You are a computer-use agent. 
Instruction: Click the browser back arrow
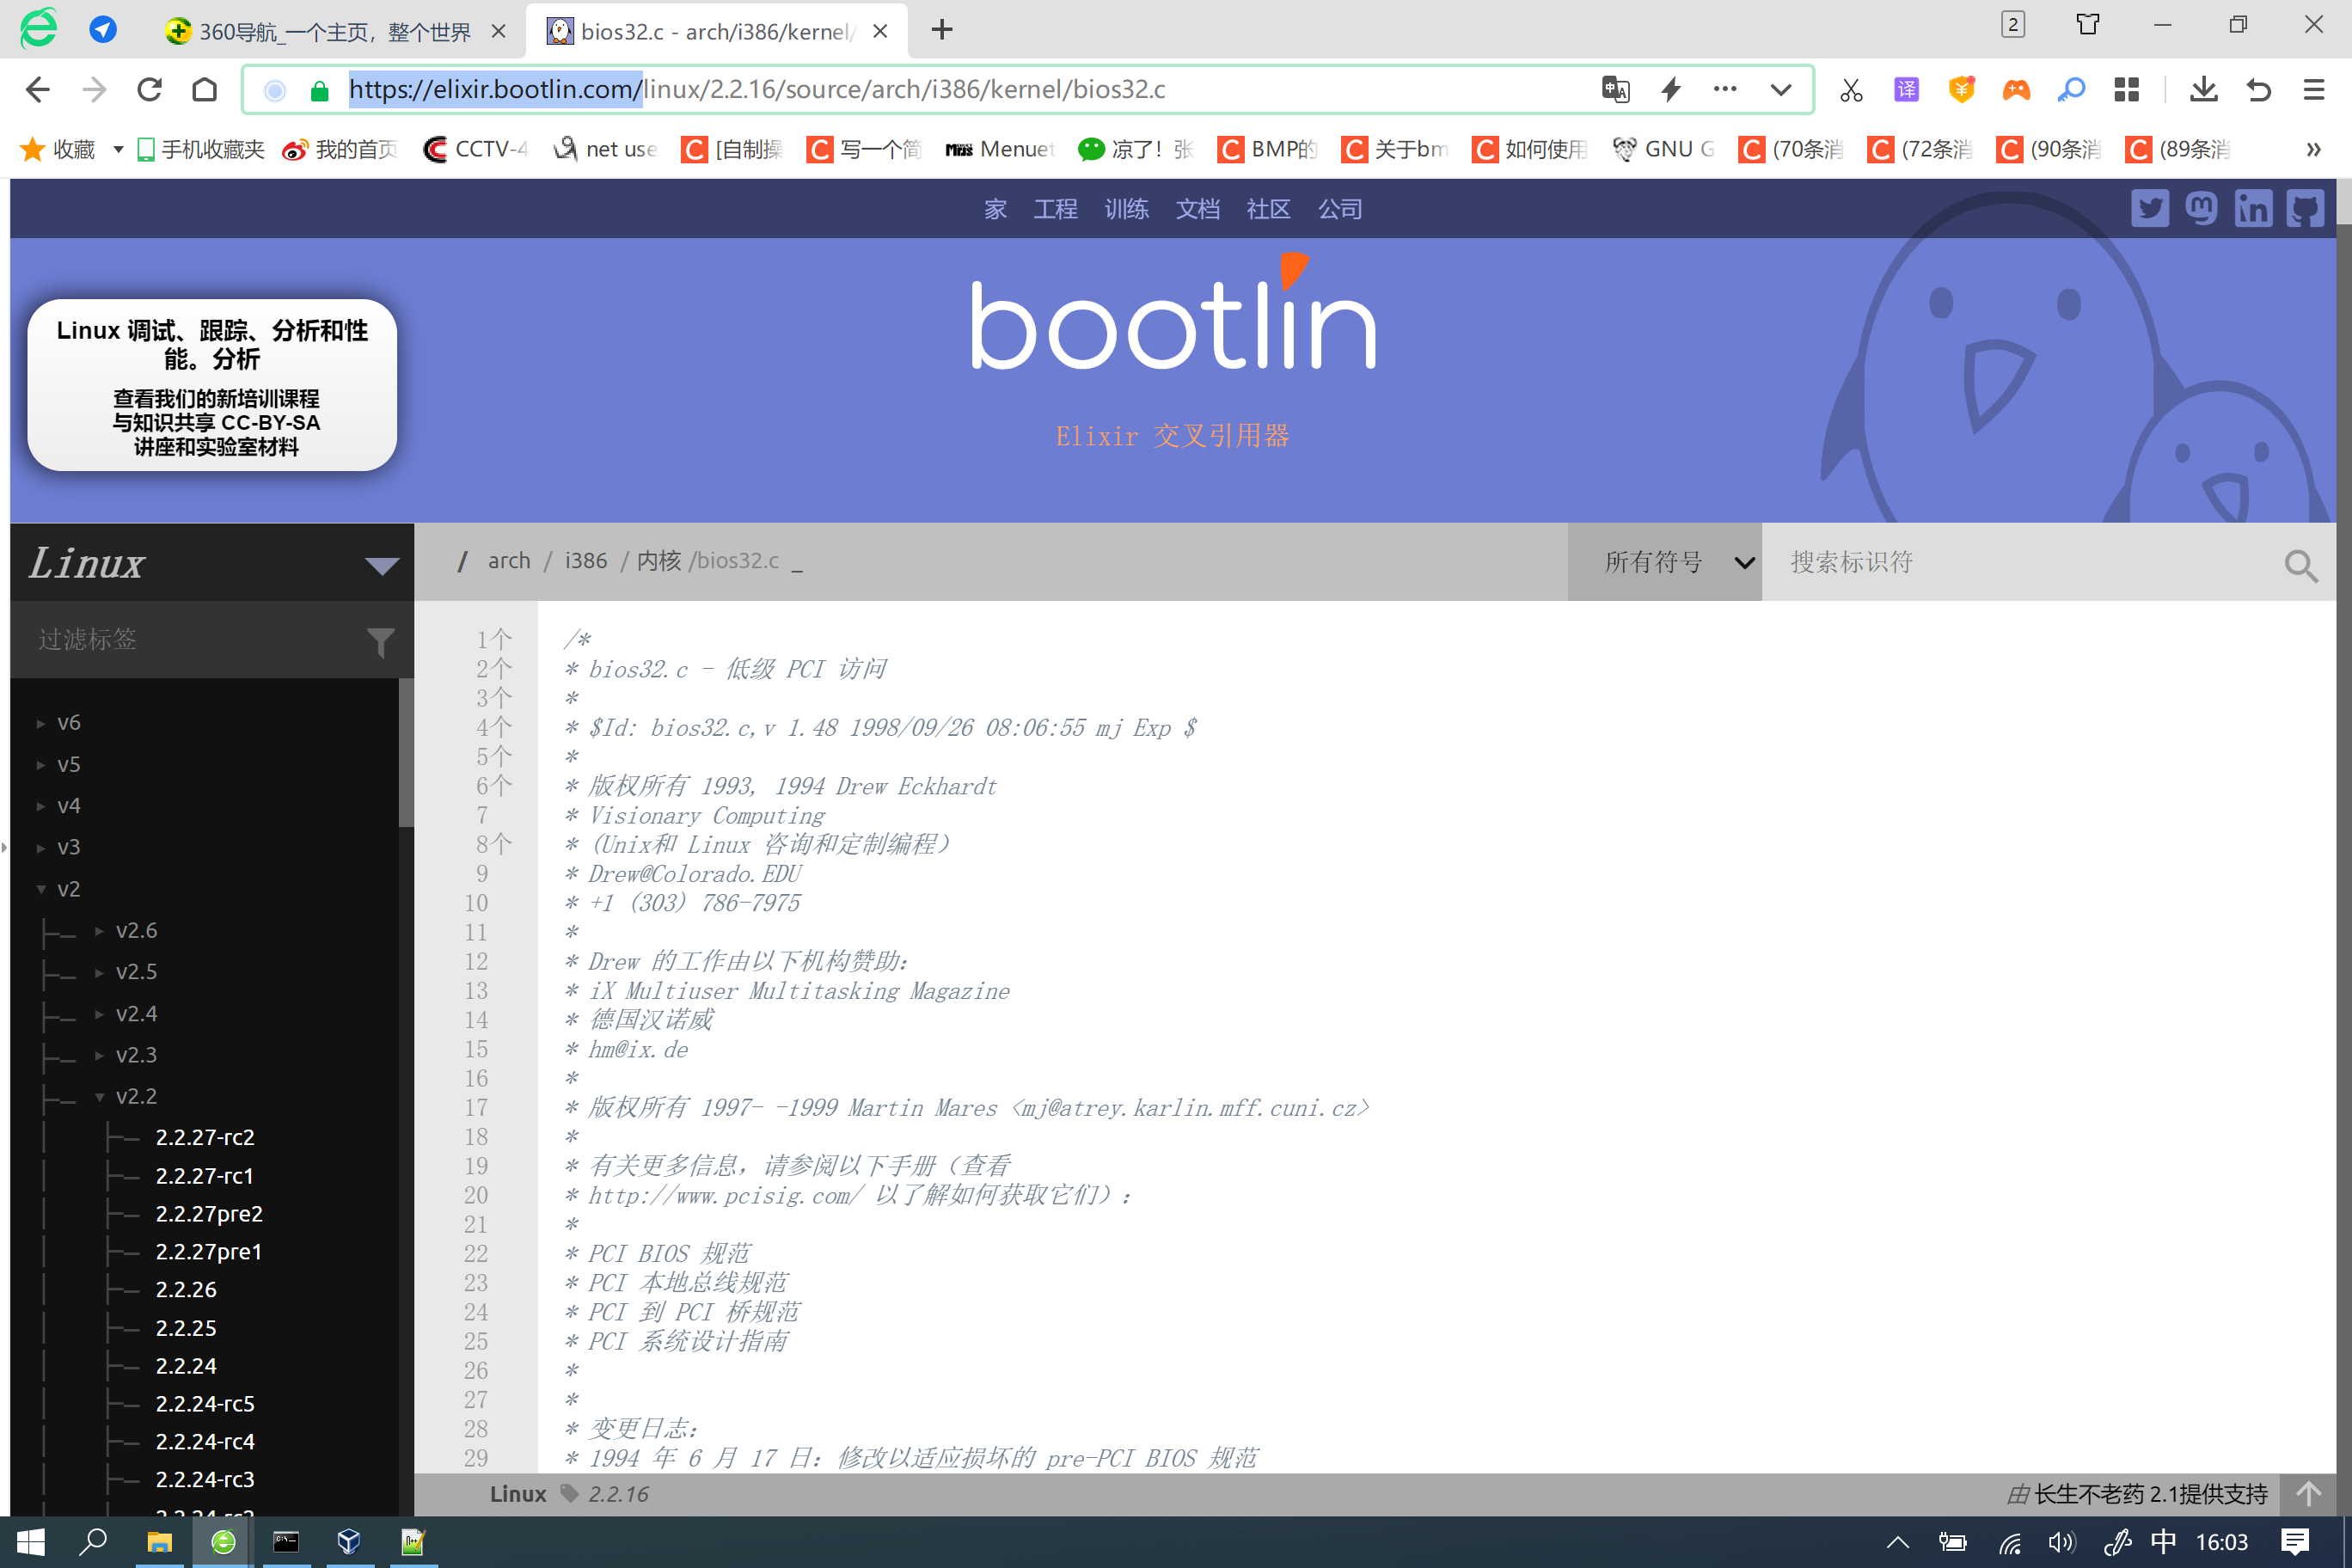tap(37, 90)
